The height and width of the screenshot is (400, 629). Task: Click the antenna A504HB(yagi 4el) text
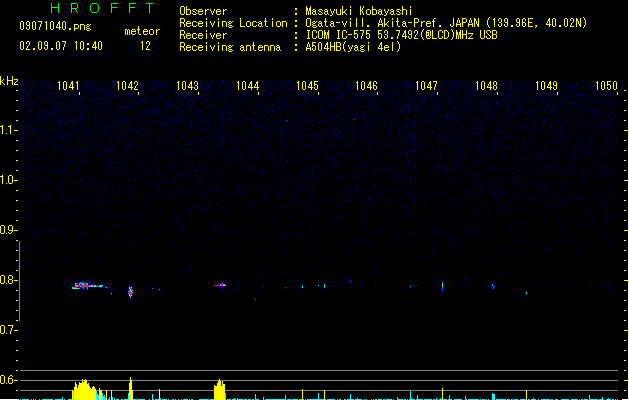(353, 47)
